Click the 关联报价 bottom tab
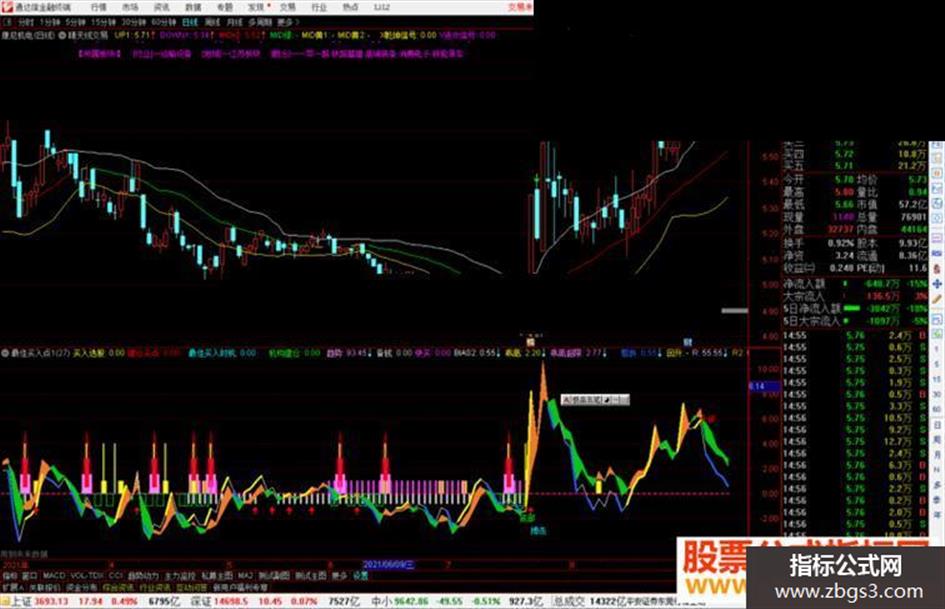The image size is (945, 609). click(45, 587)
